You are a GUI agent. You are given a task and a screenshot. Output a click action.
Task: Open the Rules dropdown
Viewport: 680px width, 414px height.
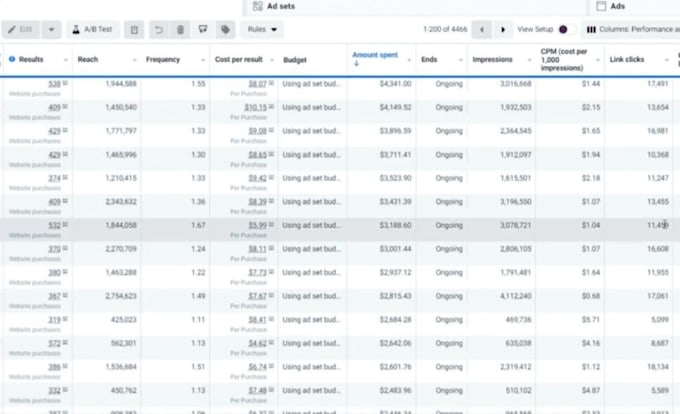262,29
